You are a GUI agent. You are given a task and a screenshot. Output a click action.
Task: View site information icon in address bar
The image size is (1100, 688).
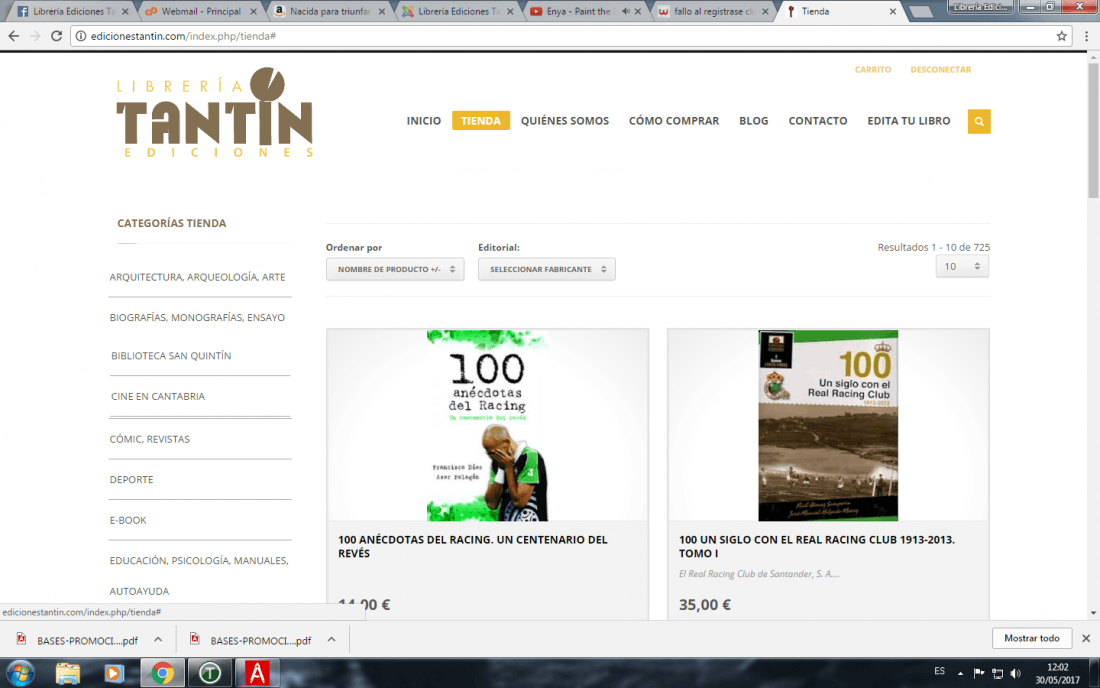pyautogui.click(x=81, y=36)
